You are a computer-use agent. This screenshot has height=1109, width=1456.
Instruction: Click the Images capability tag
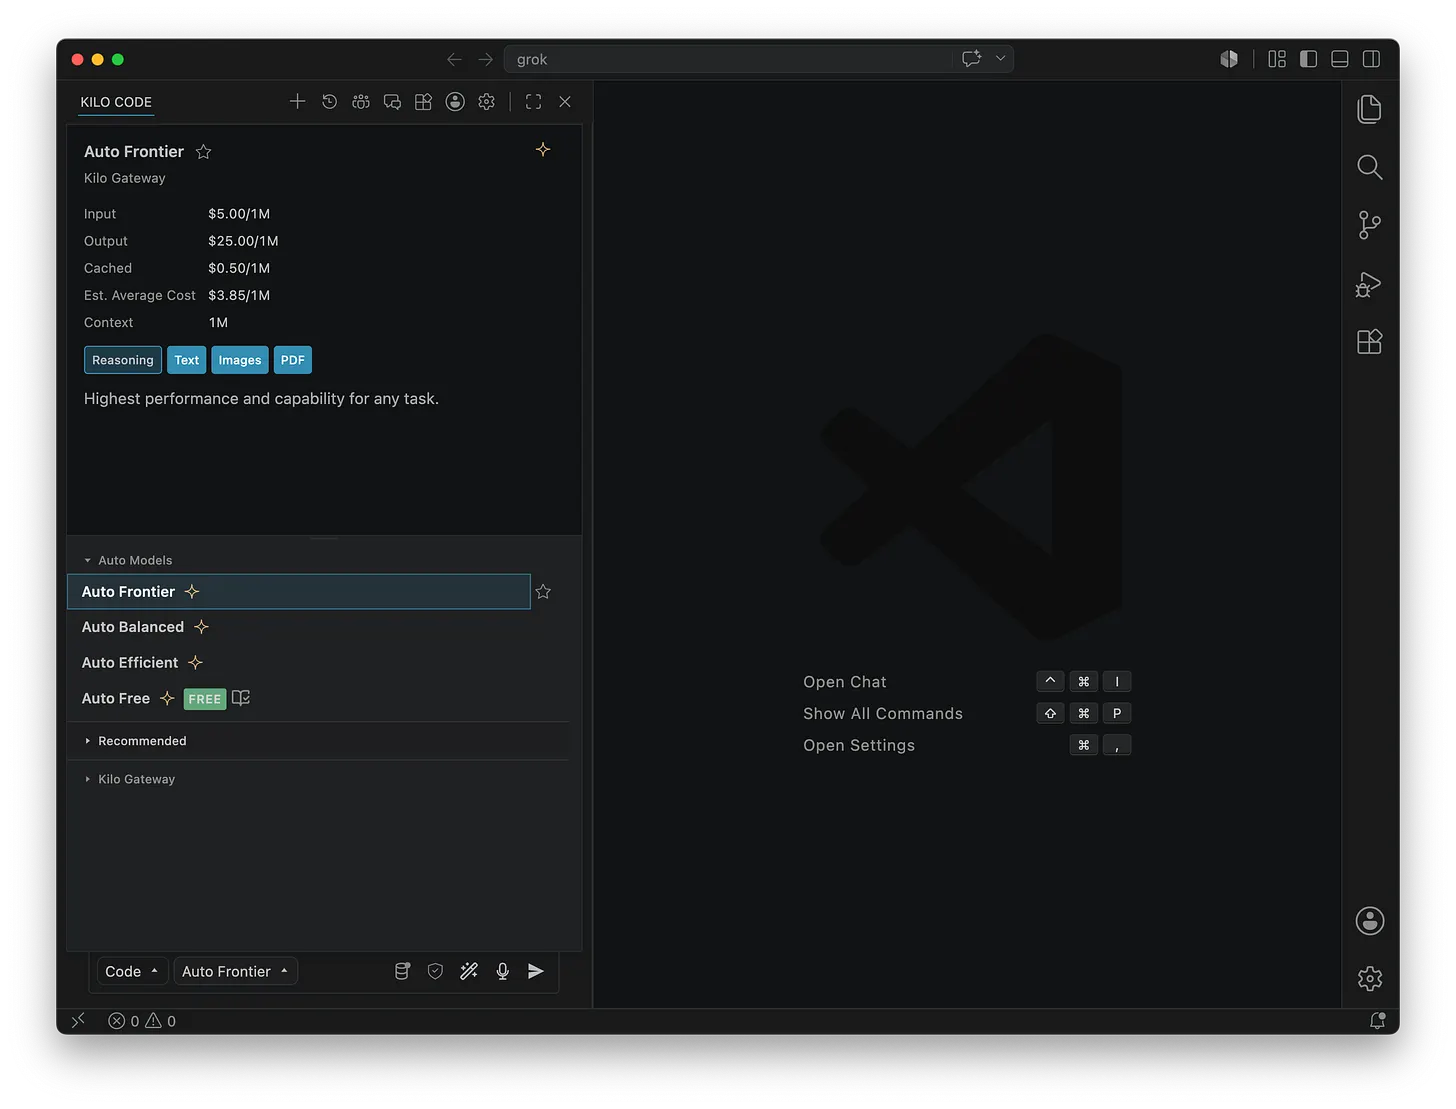click(x=240, y=360)
